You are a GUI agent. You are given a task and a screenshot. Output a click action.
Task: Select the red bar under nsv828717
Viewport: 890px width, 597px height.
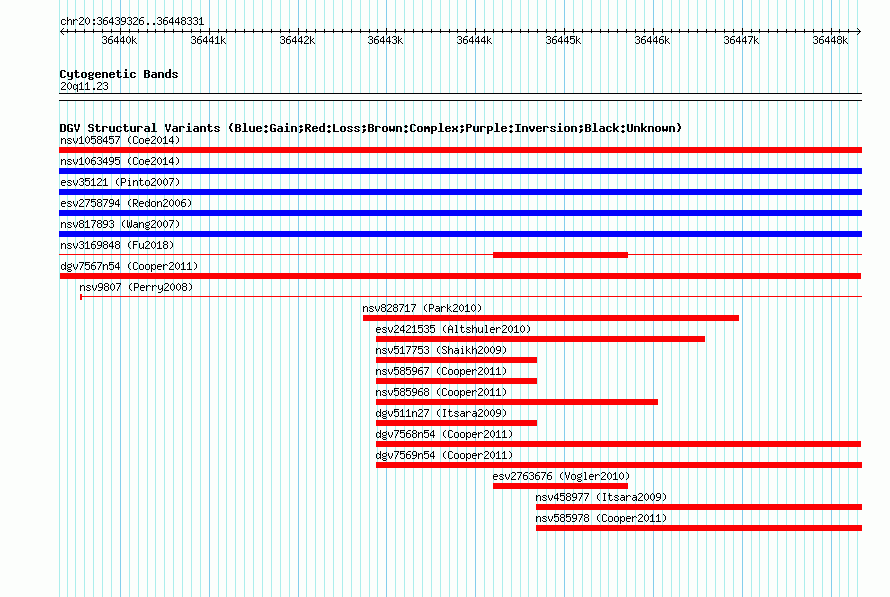(551, 318)
